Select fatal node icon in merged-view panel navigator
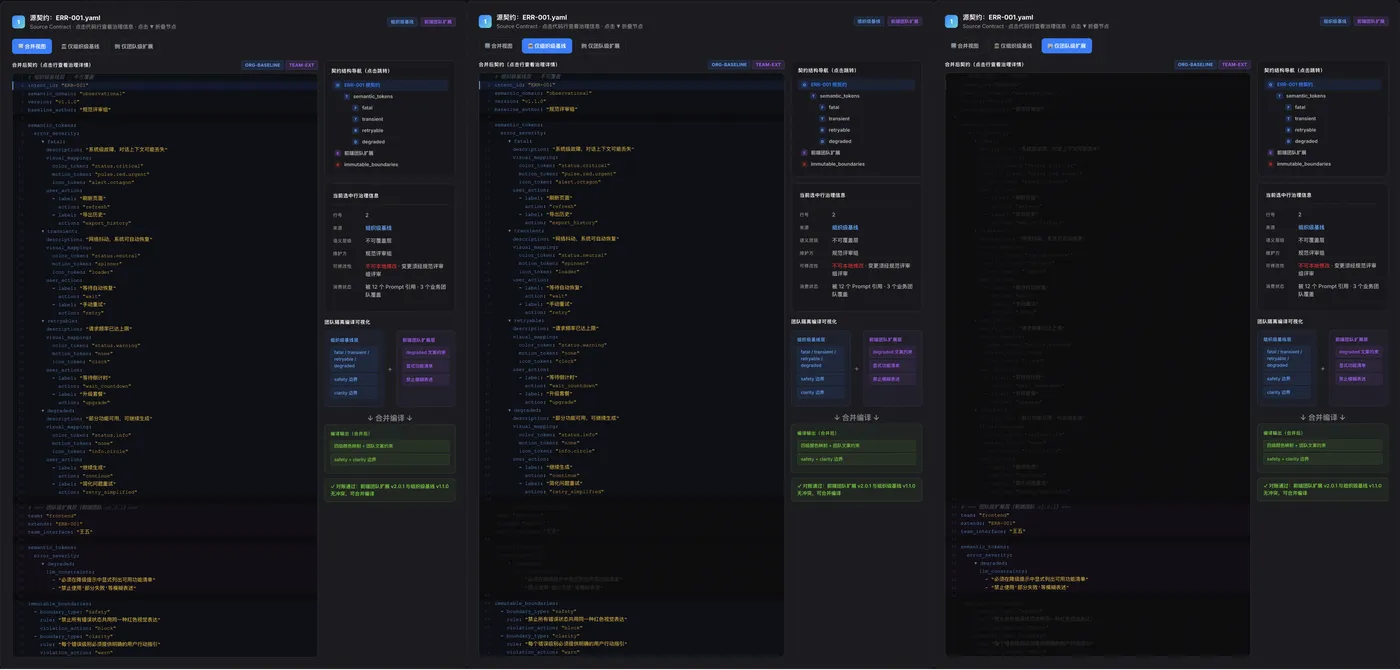Viewport: 1400px width, 670px height. (x=355, y=107)
